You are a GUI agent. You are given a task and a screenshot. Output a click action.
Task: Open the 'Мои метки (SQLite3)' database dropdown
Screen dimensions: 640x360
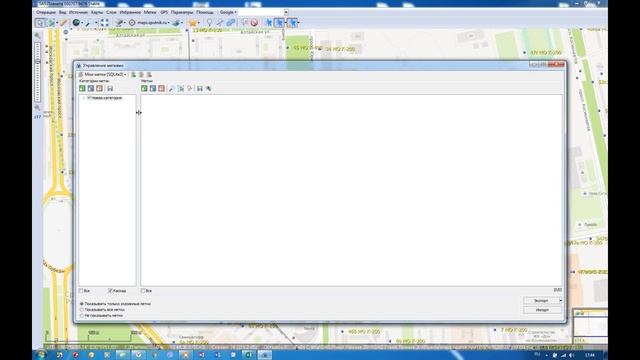coord(102,75)
